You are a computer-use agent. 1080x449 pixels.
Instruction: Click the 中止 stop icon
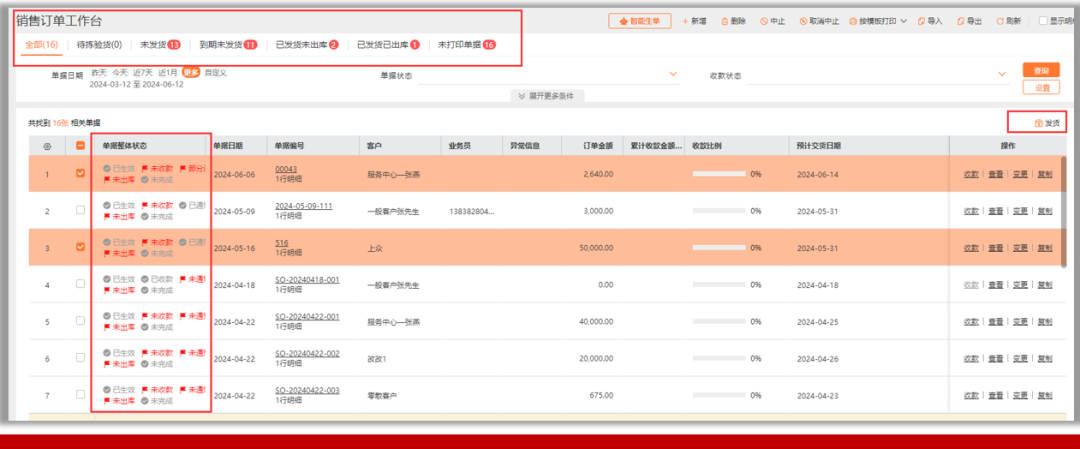tap(764, 21)
